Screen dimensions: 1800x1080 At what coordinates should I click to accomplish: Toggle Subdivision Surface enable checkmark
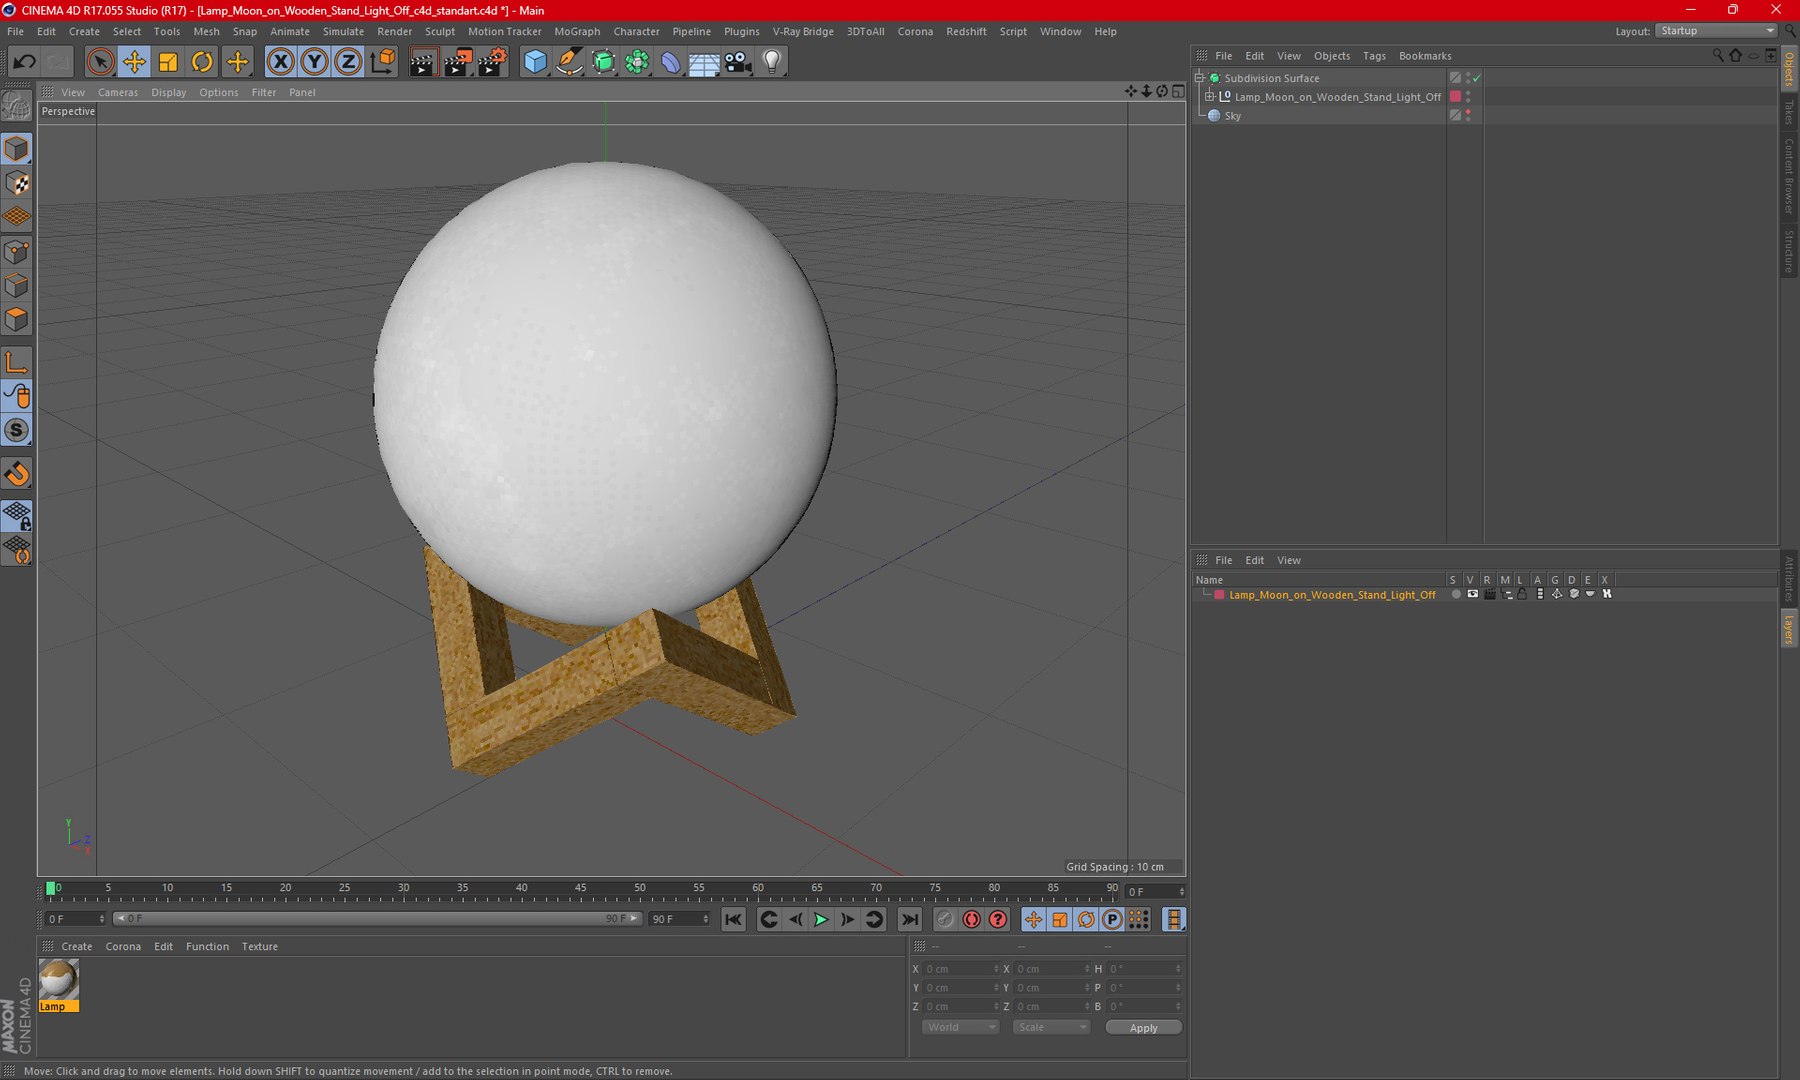(1477, 78)
